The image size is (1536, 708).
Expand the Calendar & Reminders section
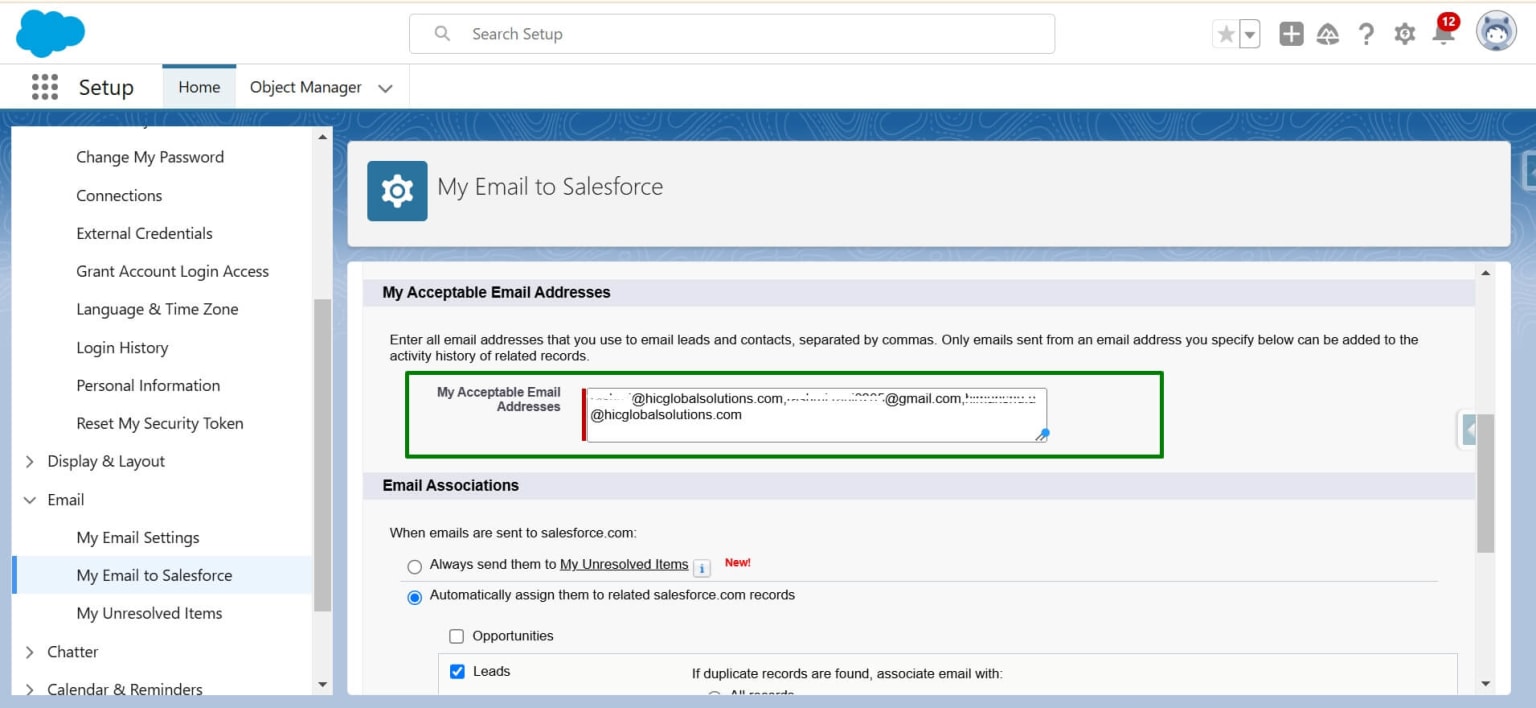point(30,689)
